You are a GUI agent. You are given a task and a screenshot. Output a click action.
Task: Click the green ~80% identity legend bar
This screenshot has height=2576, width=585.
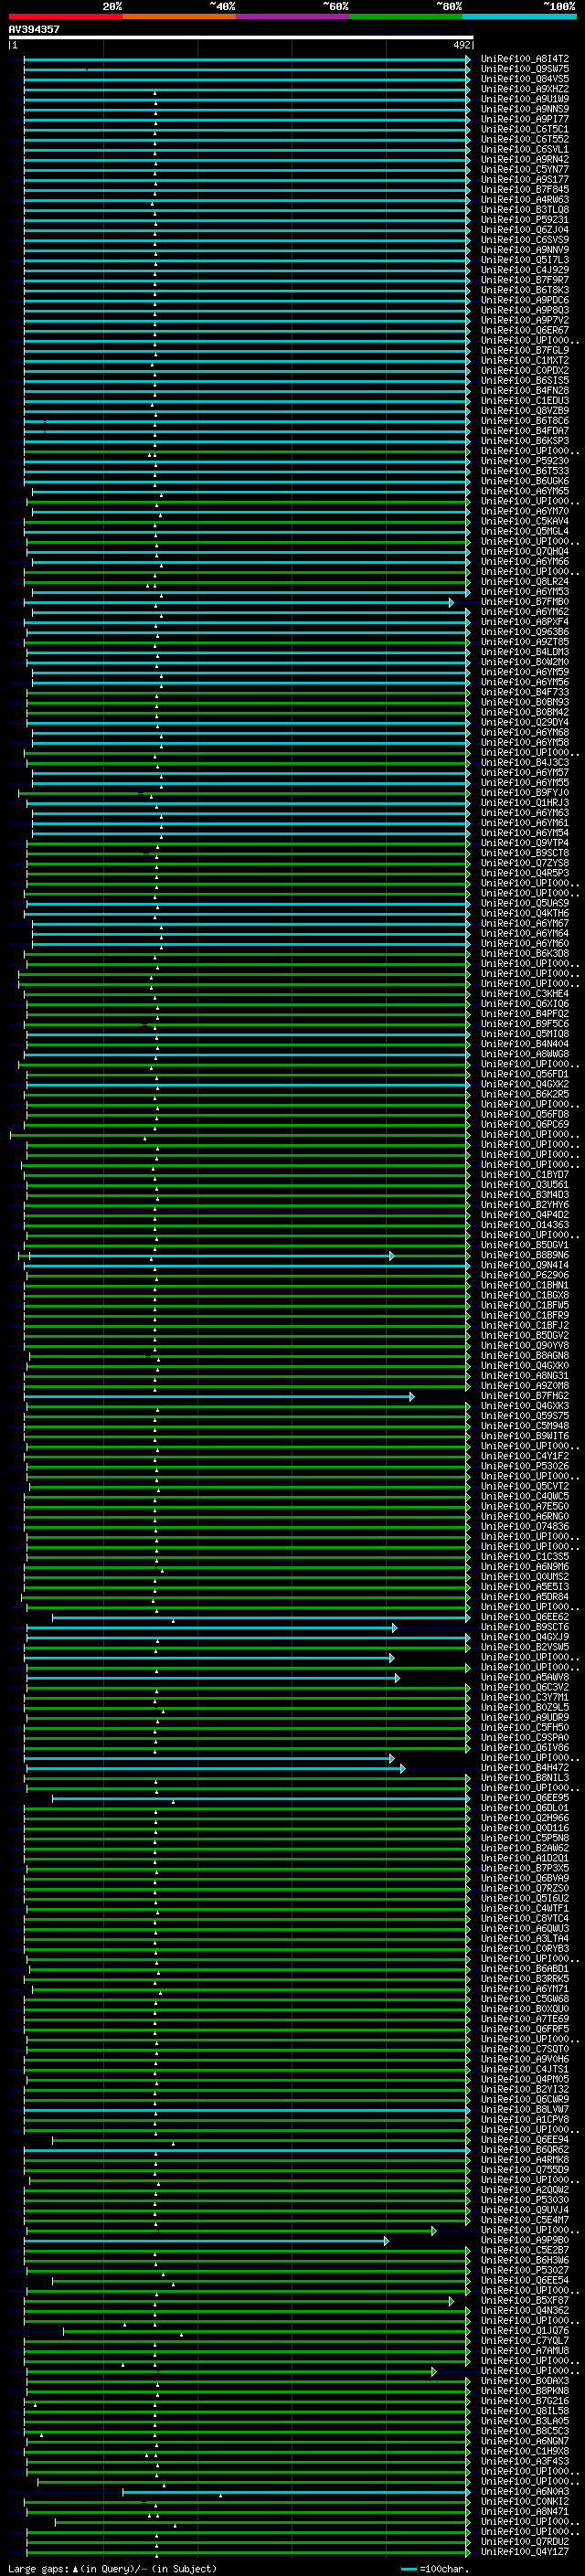pos(405,16)
